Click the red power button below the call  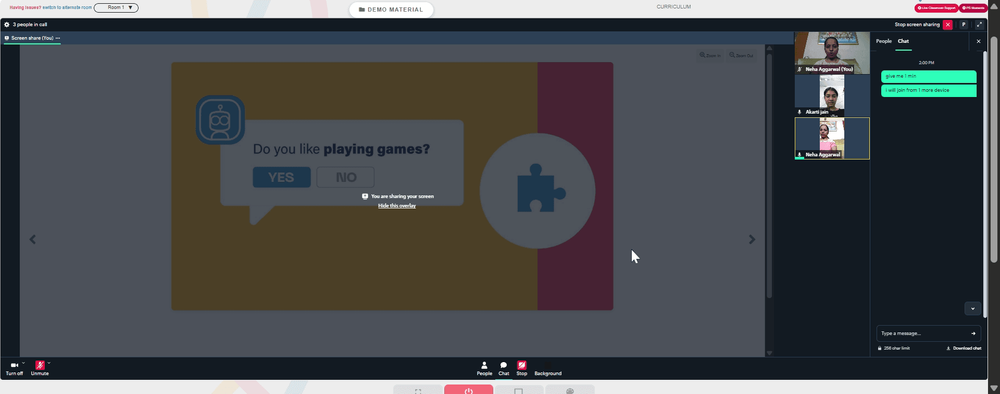click(469, 390)
